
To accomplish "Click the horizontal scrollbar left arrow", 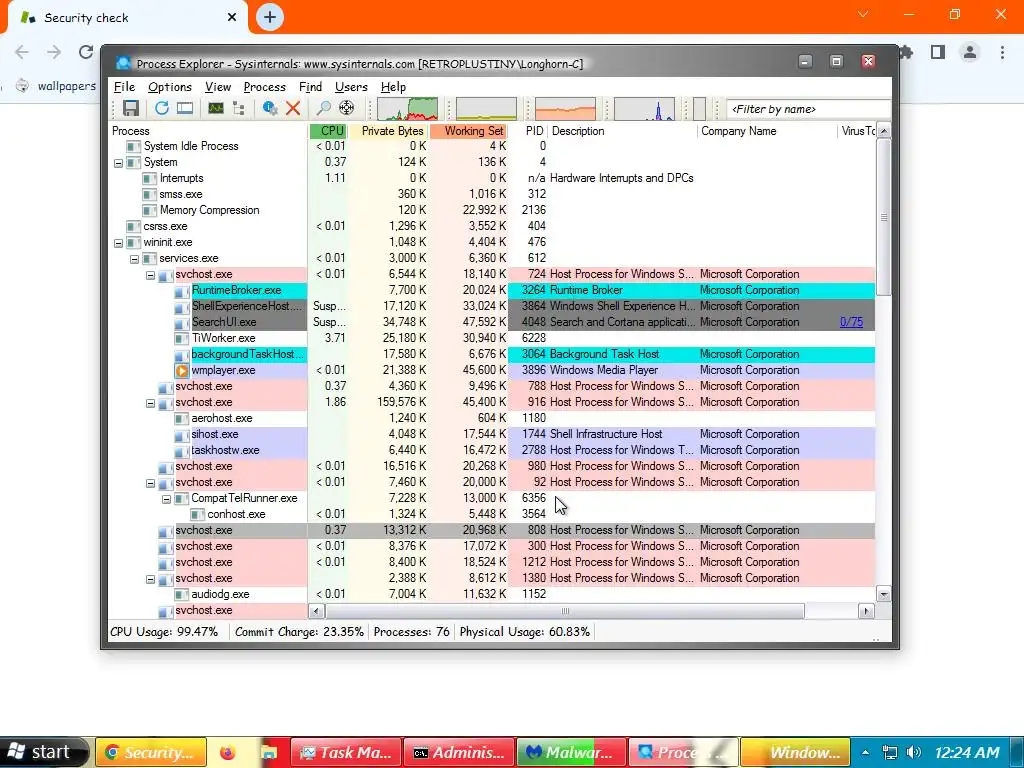I will (317, 611).
